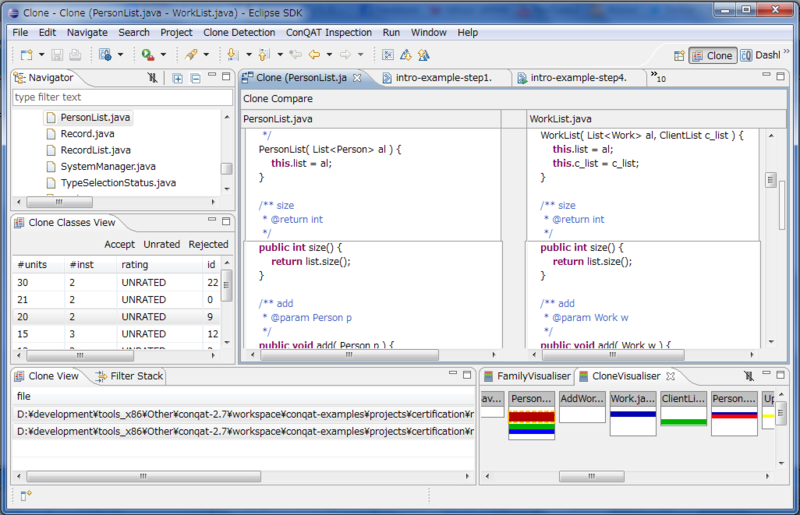Image resolution: width=800 pixels, height=515 pixels.
Task: Maximize the Clone Classes View panel
Action: 226,221
